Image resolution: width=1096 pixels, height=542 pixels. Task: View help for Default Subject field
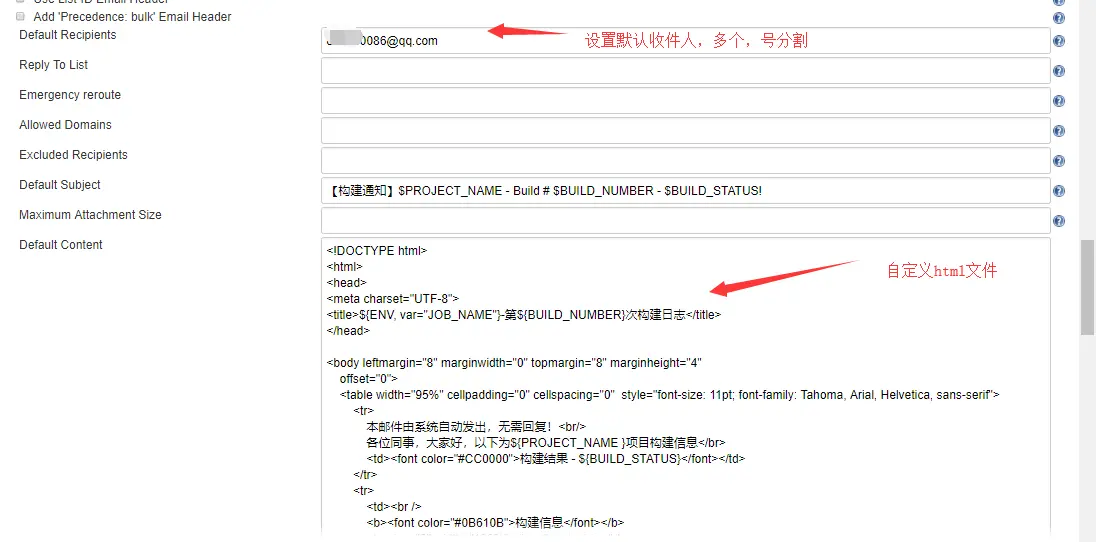pos(1059,192)
